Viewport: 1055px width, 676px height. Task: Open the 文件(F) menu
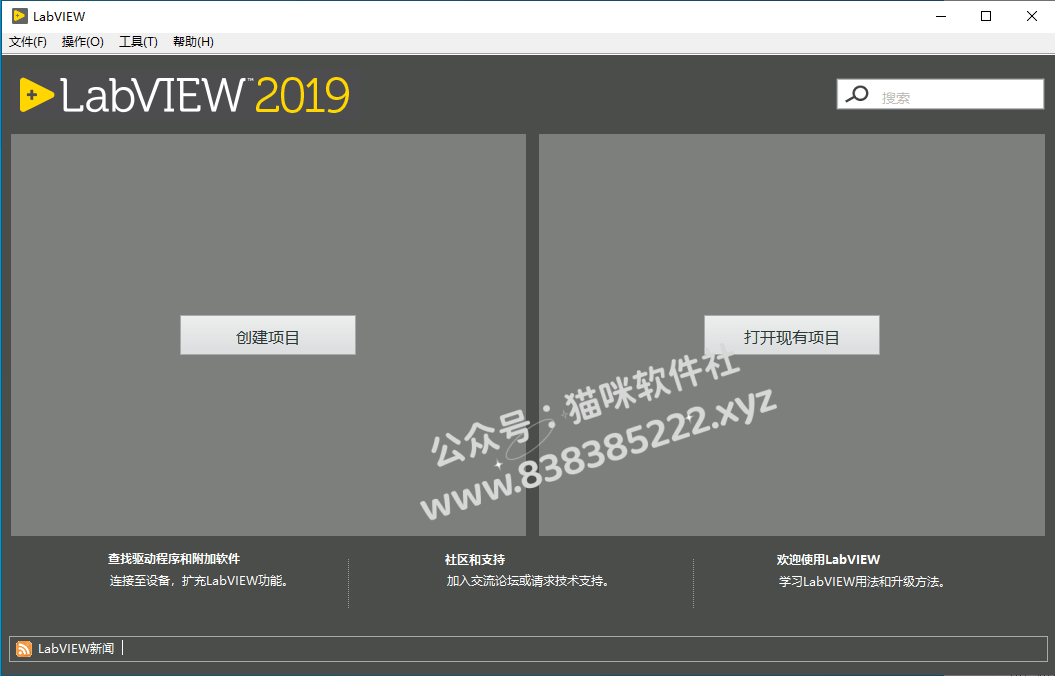pos(28,42)
